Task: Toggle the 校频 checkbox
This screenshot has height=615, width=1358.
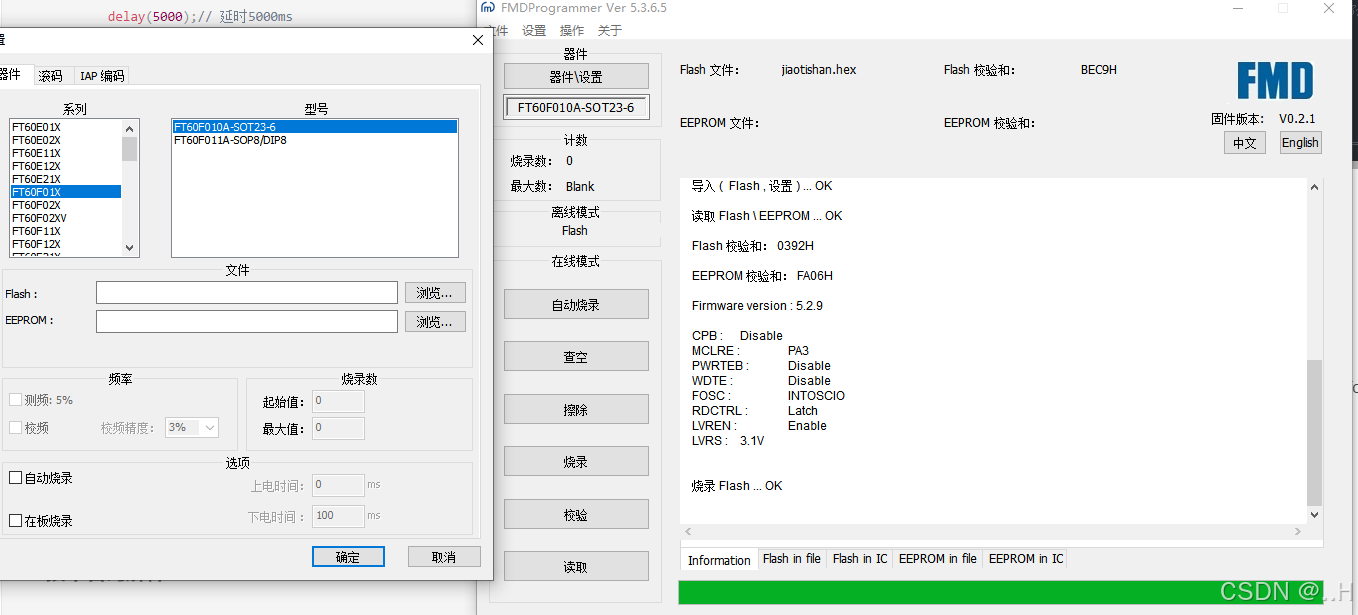Action: click(x=16, y=427)
